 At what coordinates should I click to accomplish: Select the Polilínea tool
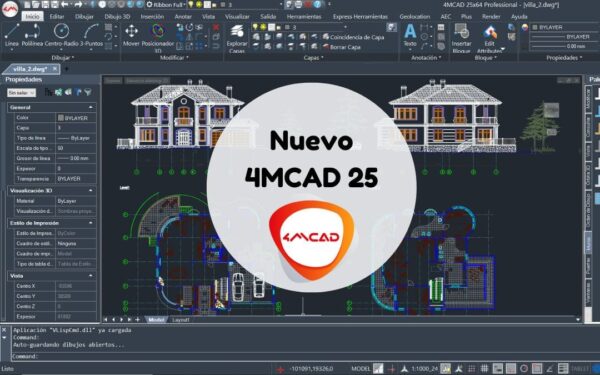(x=32, y=34)
